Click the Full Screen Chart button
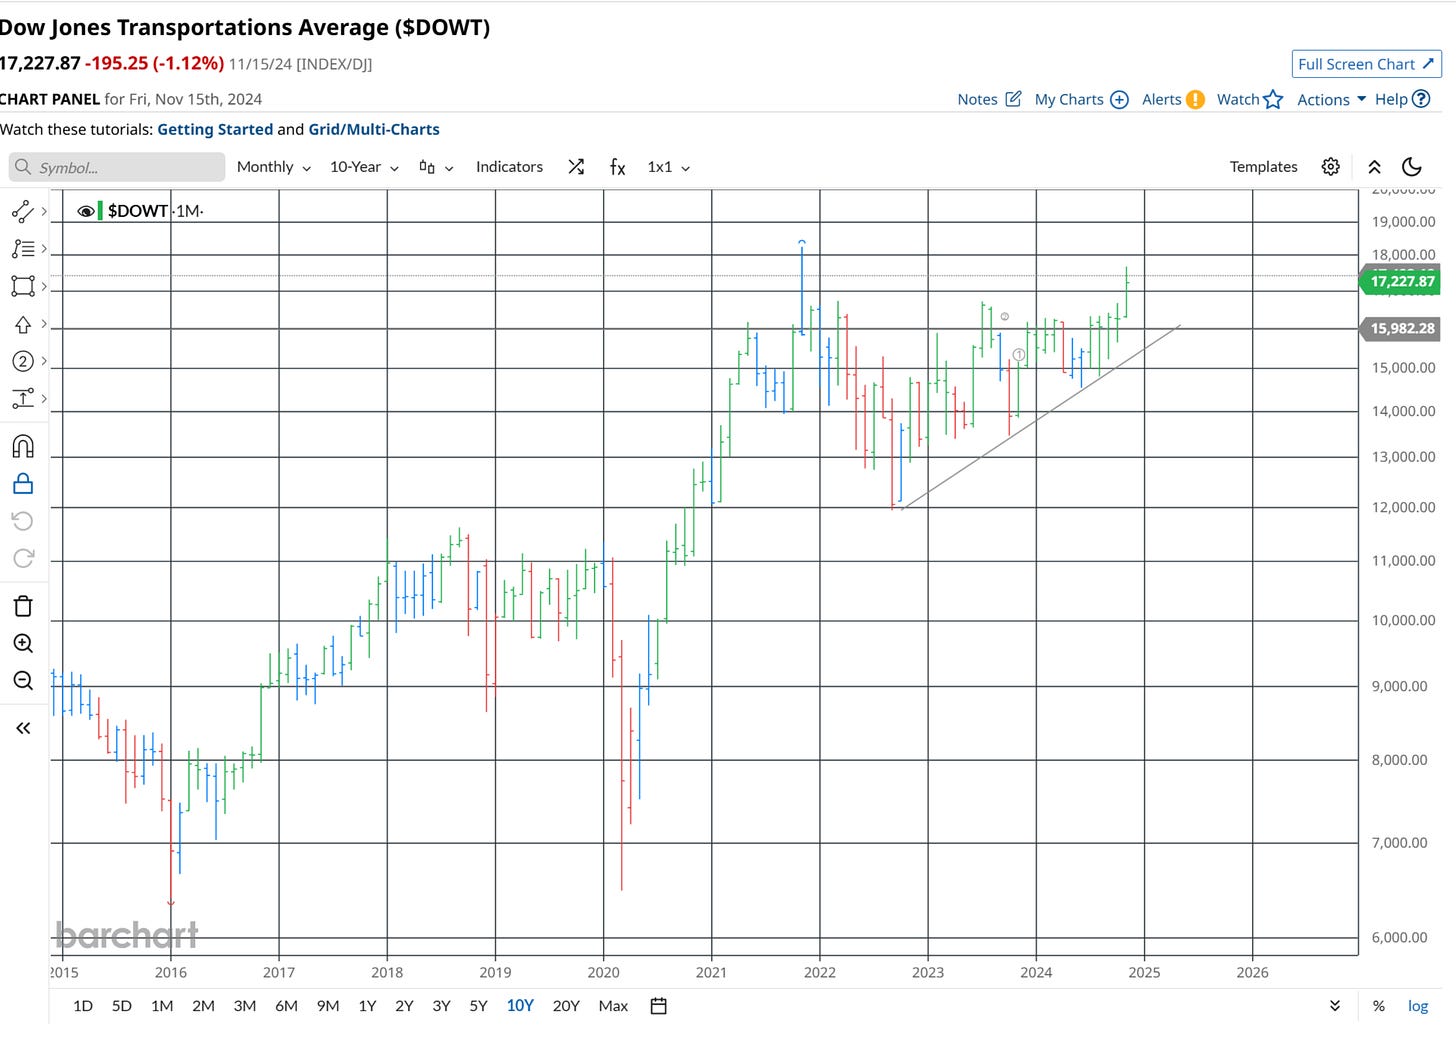 pos(1366,64)
